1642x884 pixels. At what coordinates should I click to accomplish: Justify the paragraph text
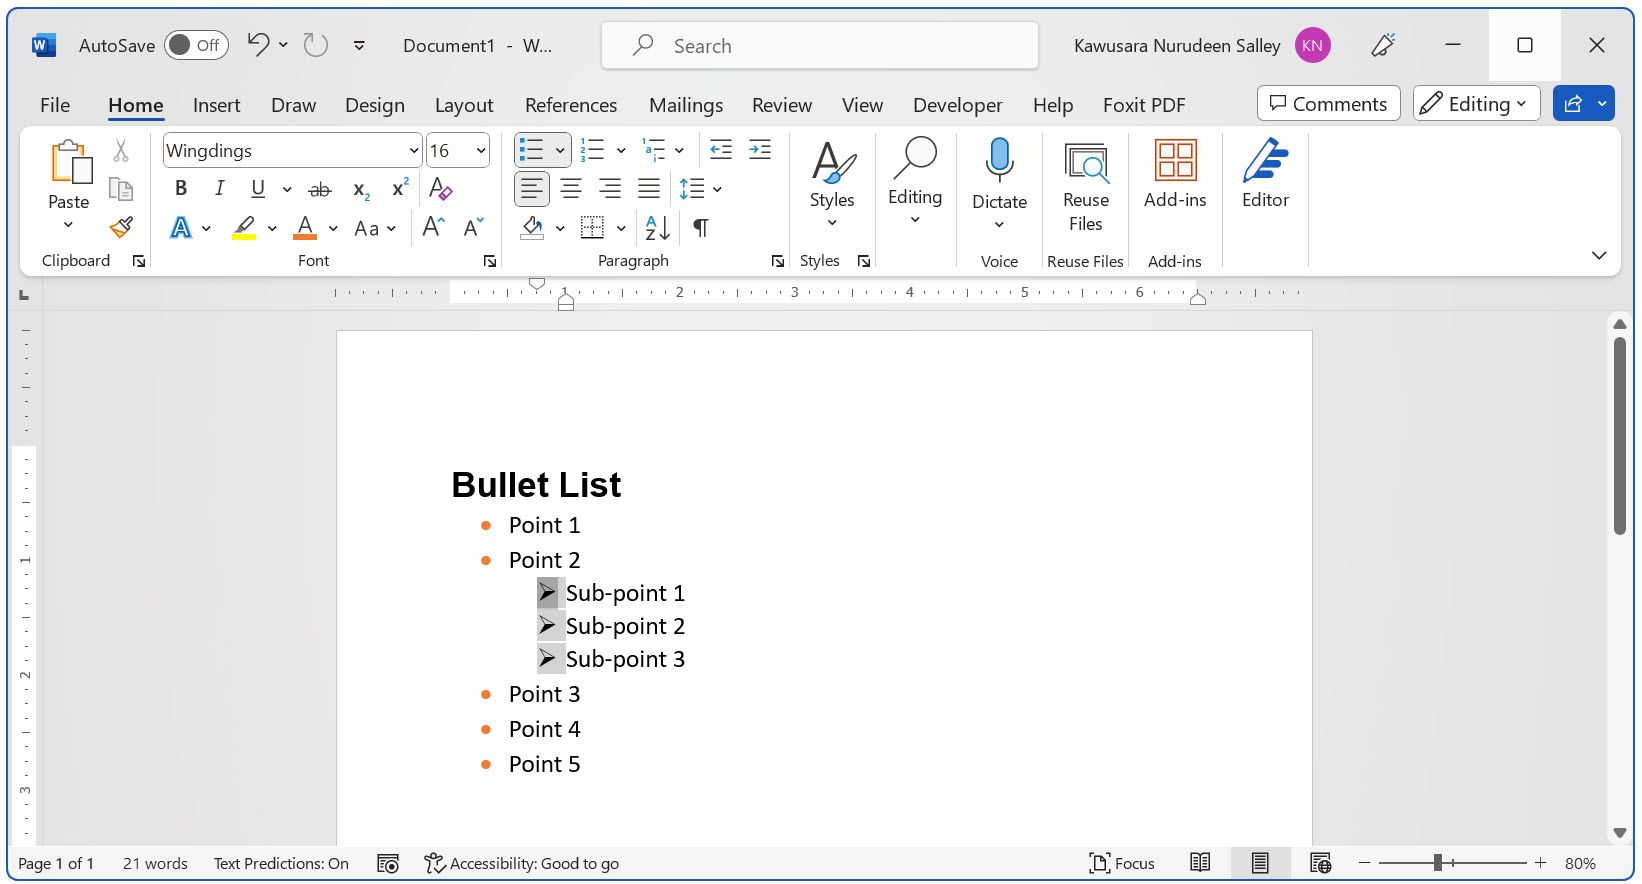649,188
